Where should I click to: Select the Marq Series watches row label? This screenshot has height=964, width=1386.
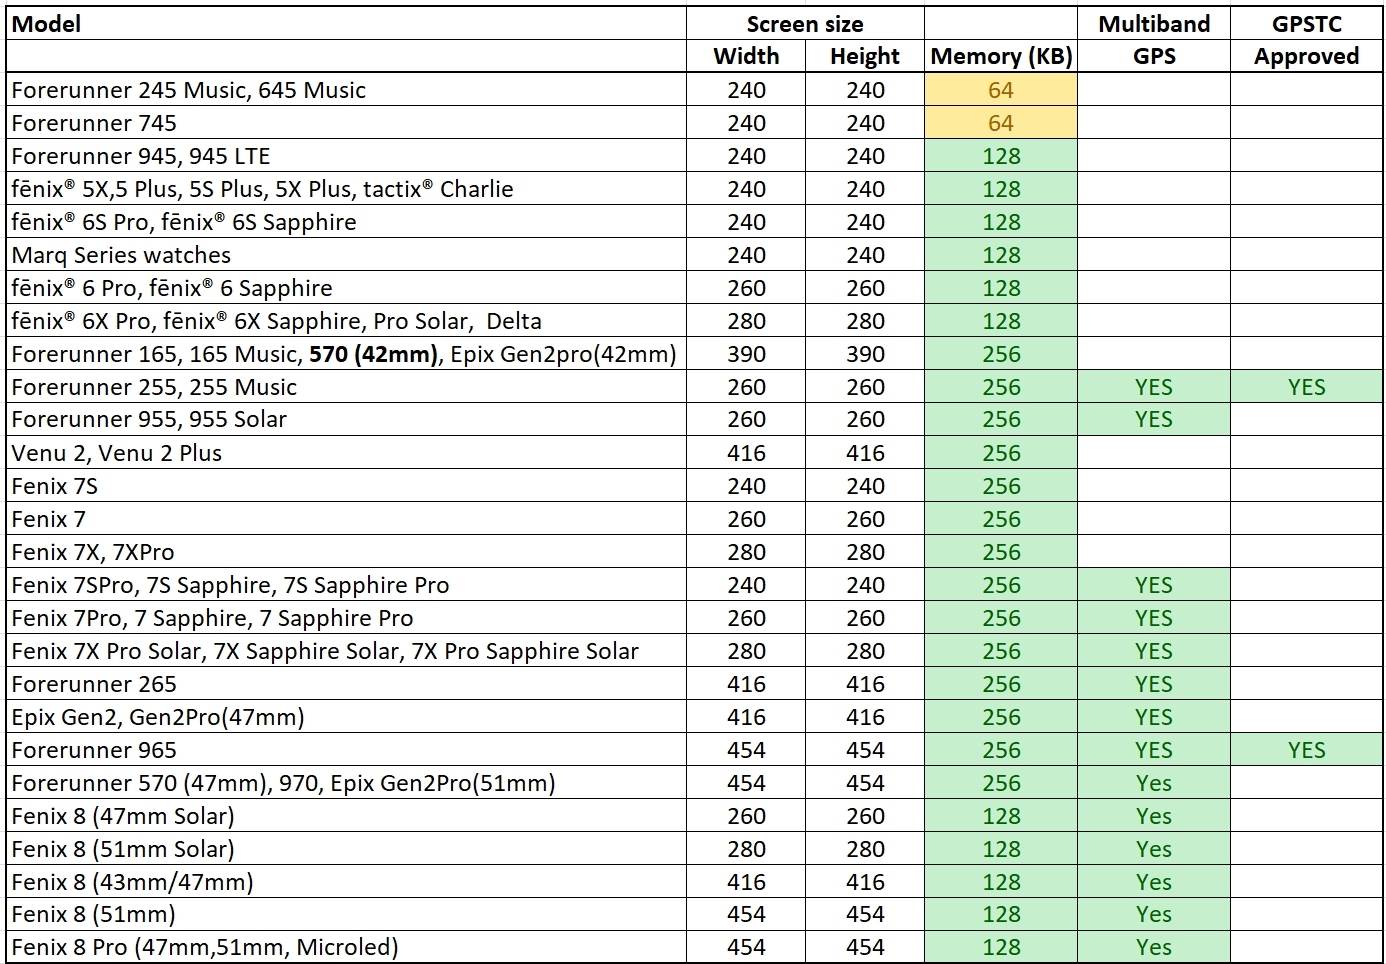(x=121, y=255)
